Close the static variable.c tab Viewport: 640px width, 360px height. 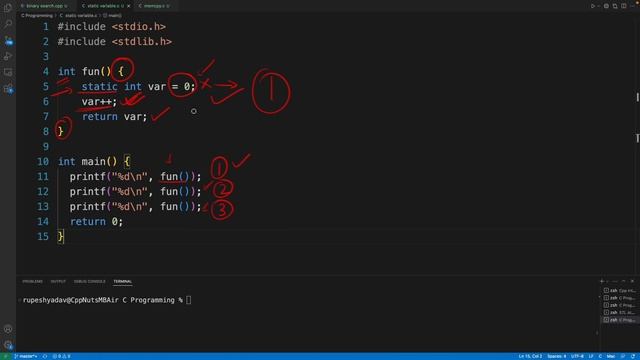point(128,6)
